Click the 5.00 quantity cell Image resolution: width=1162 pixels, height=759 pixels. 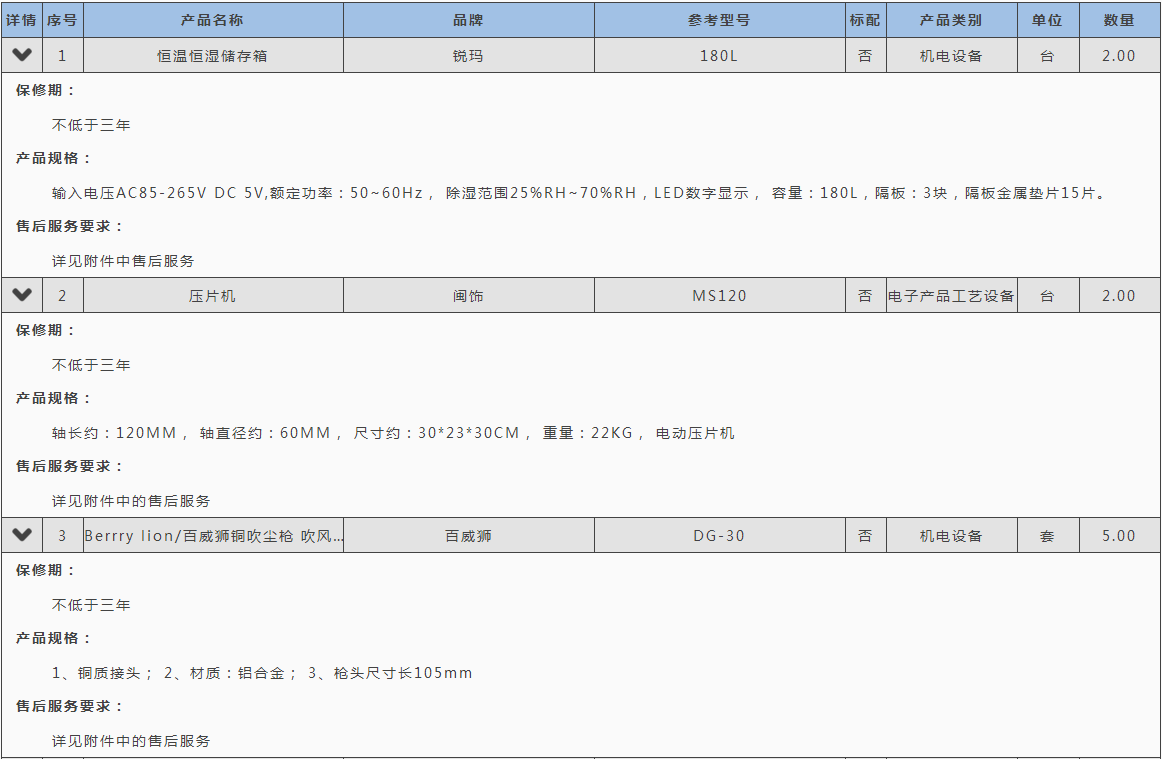(x=1119, y=536)
